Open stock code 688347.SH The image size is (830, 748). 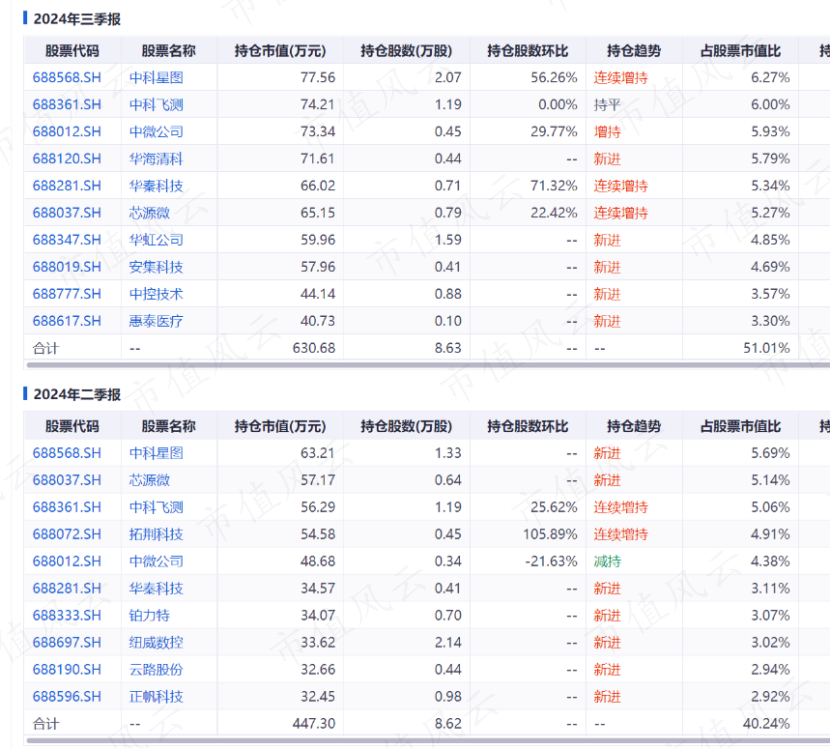(x=67, y=240)
